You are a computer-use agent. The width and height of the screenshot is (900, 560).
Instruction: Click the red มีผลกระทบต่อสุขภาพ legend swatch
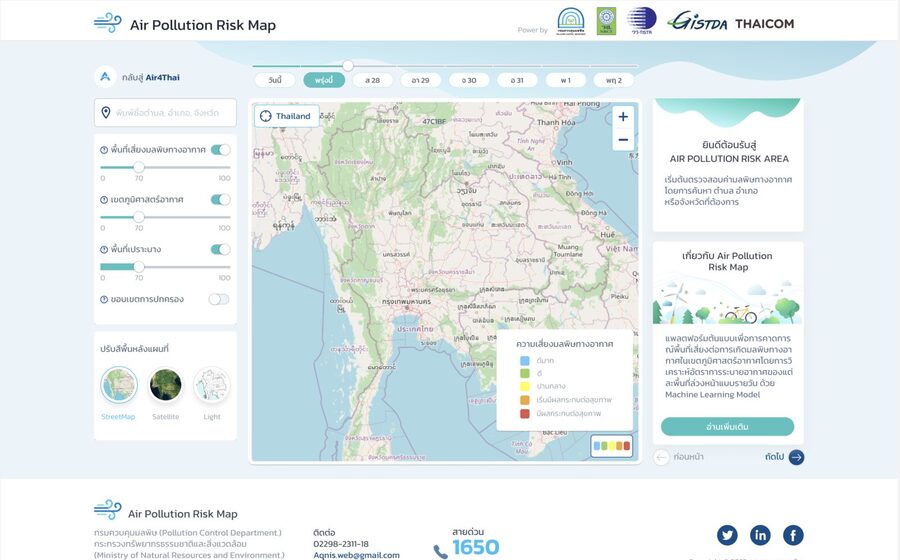(524, 414)
